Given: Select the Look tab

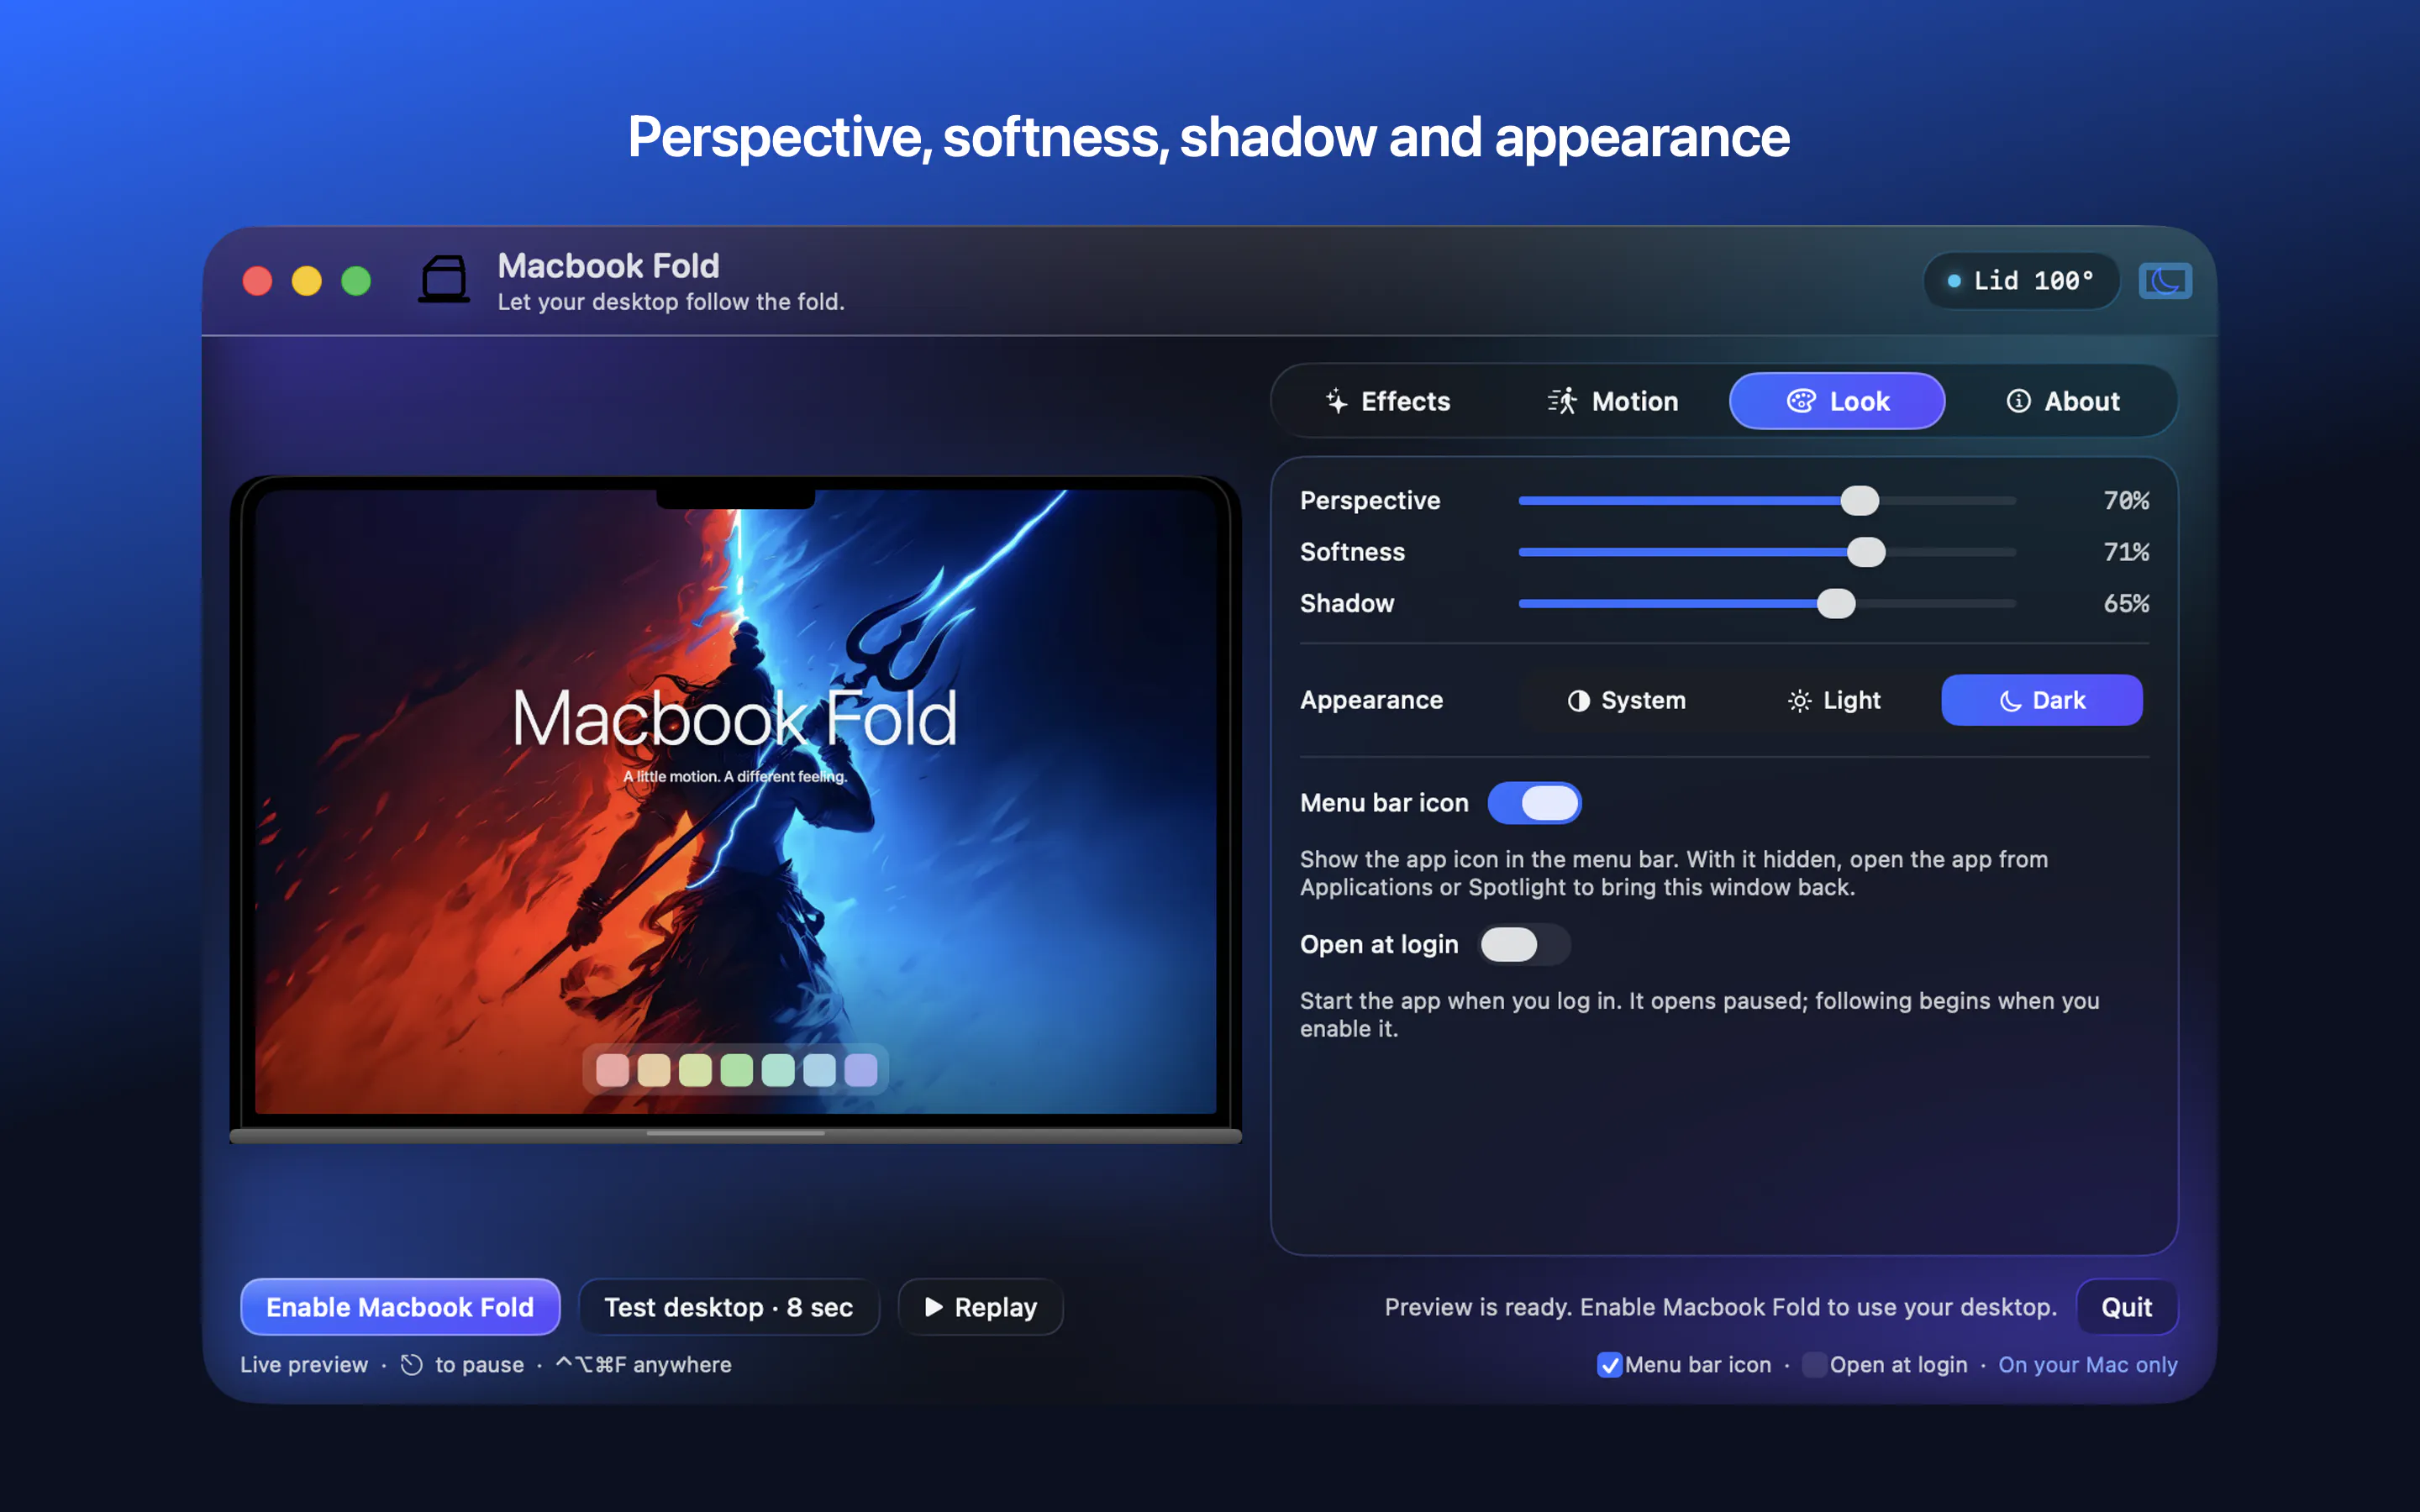Looking at the screenshot, I should point(1837,401).
